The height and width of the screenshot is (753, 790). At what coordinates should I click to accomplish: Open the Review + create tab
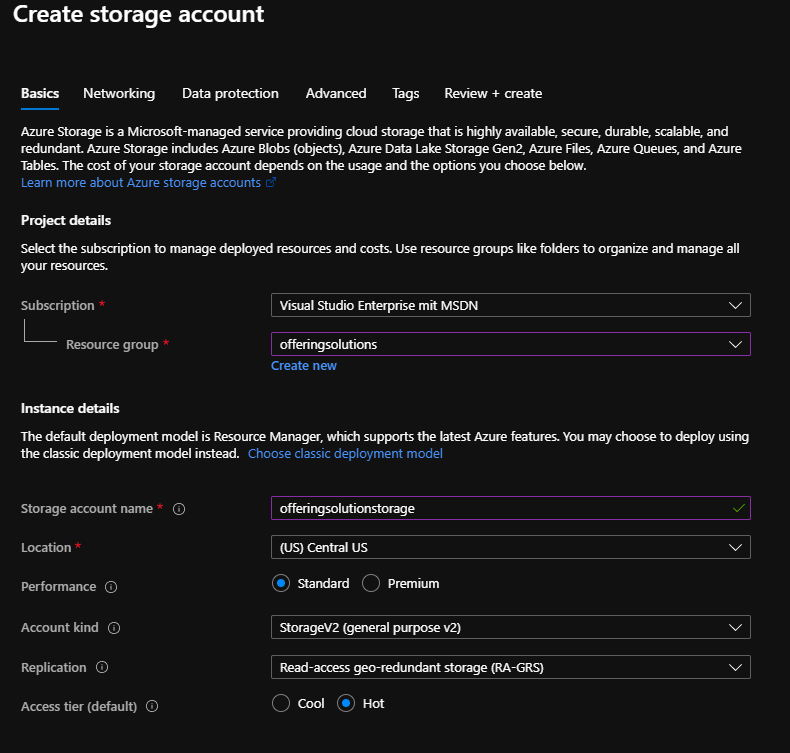click(x=493, y=94)
